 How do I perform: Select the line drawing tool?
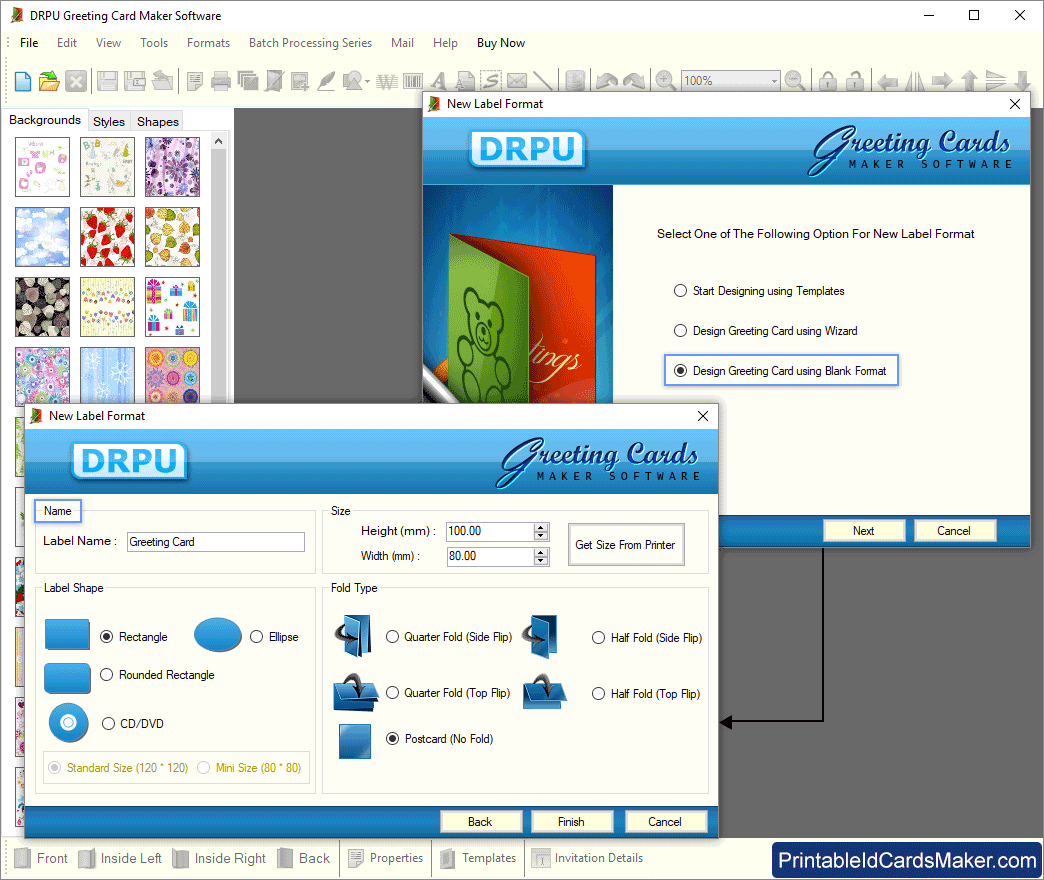543,81
